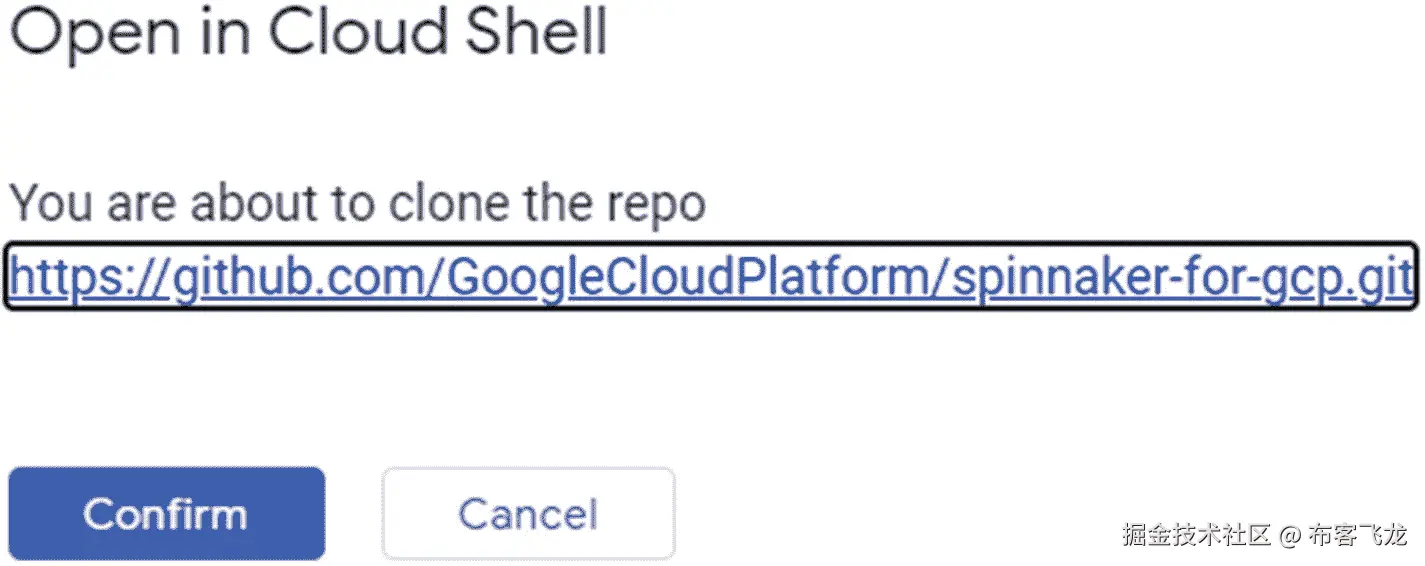Click the '@' symbol in the watermark
Image resolution: width=1425 pixels, height=566 pixels.
point(1289,536)
